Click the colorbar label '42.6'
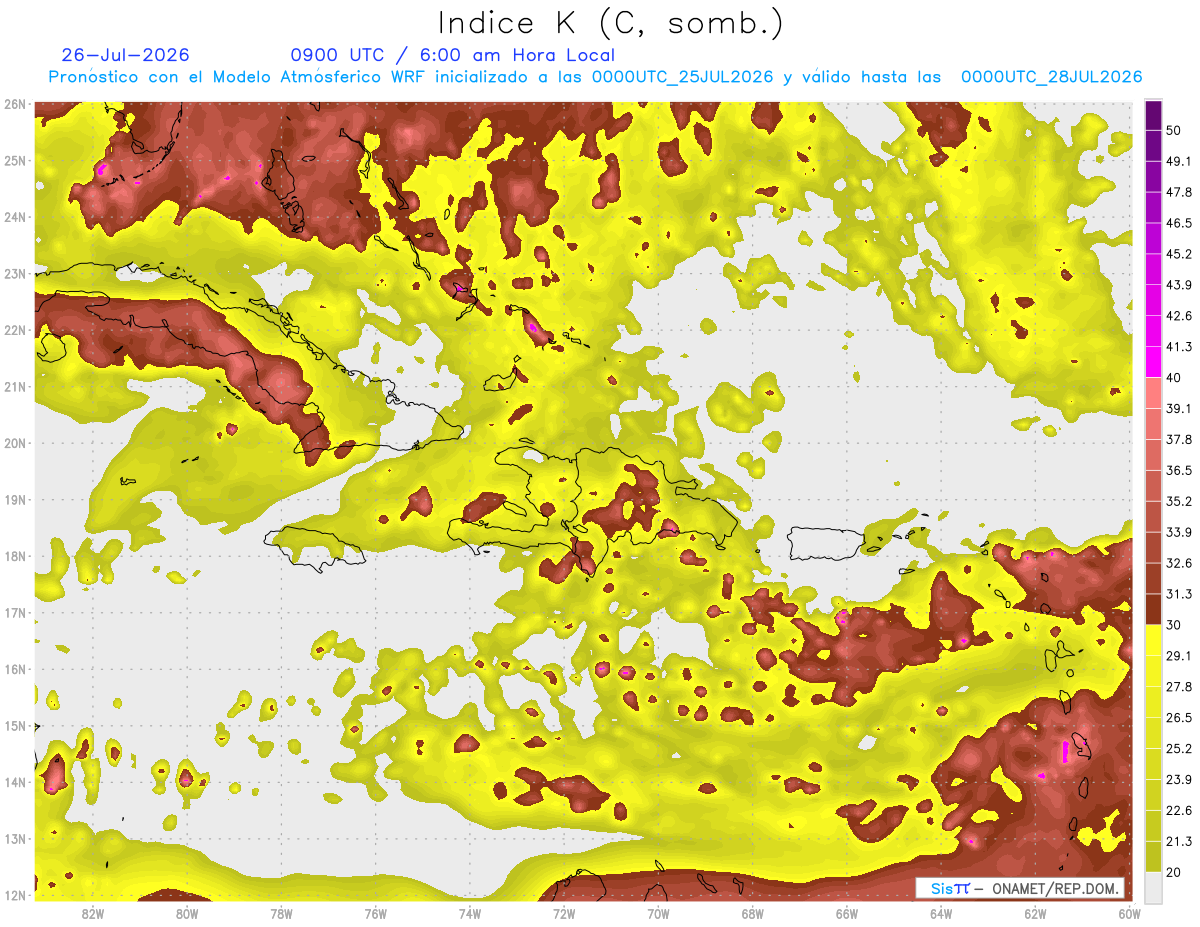The height and width of the screenshot is (927, 1200). click(x=1179, y=316)
